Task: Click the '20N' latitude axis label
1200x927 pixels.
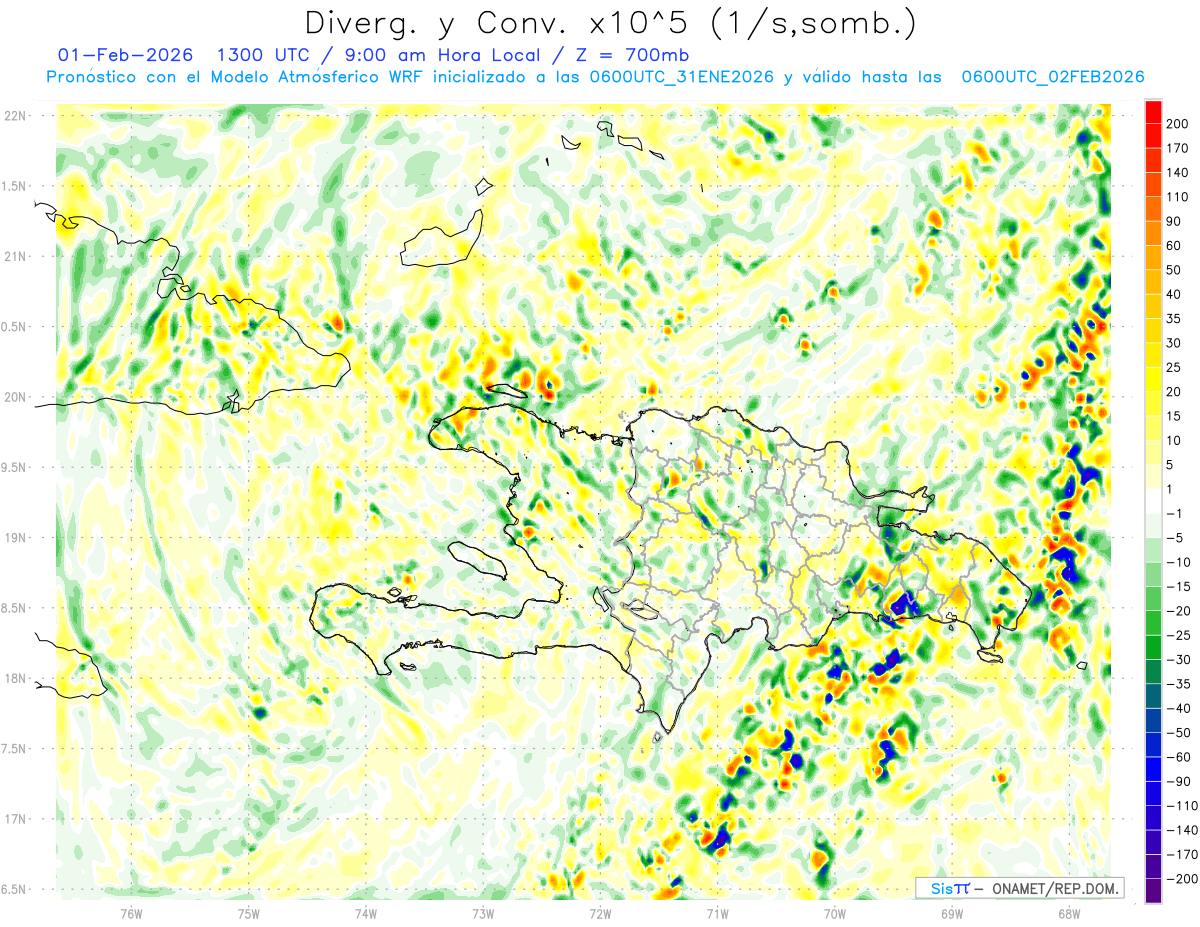Action: point(16,397)
